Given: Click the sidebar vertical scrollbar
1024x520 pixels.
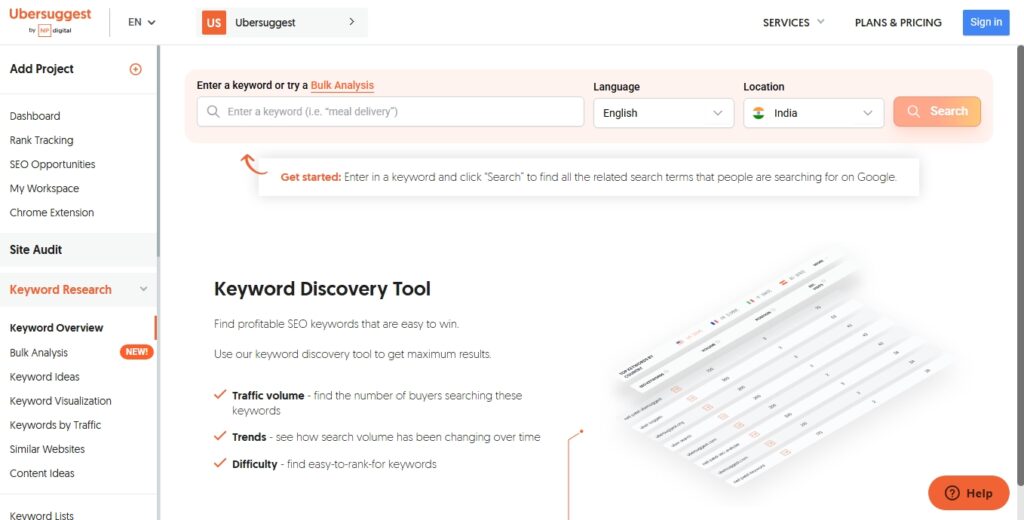Looking at the screenshot, I should pos(158,151).
